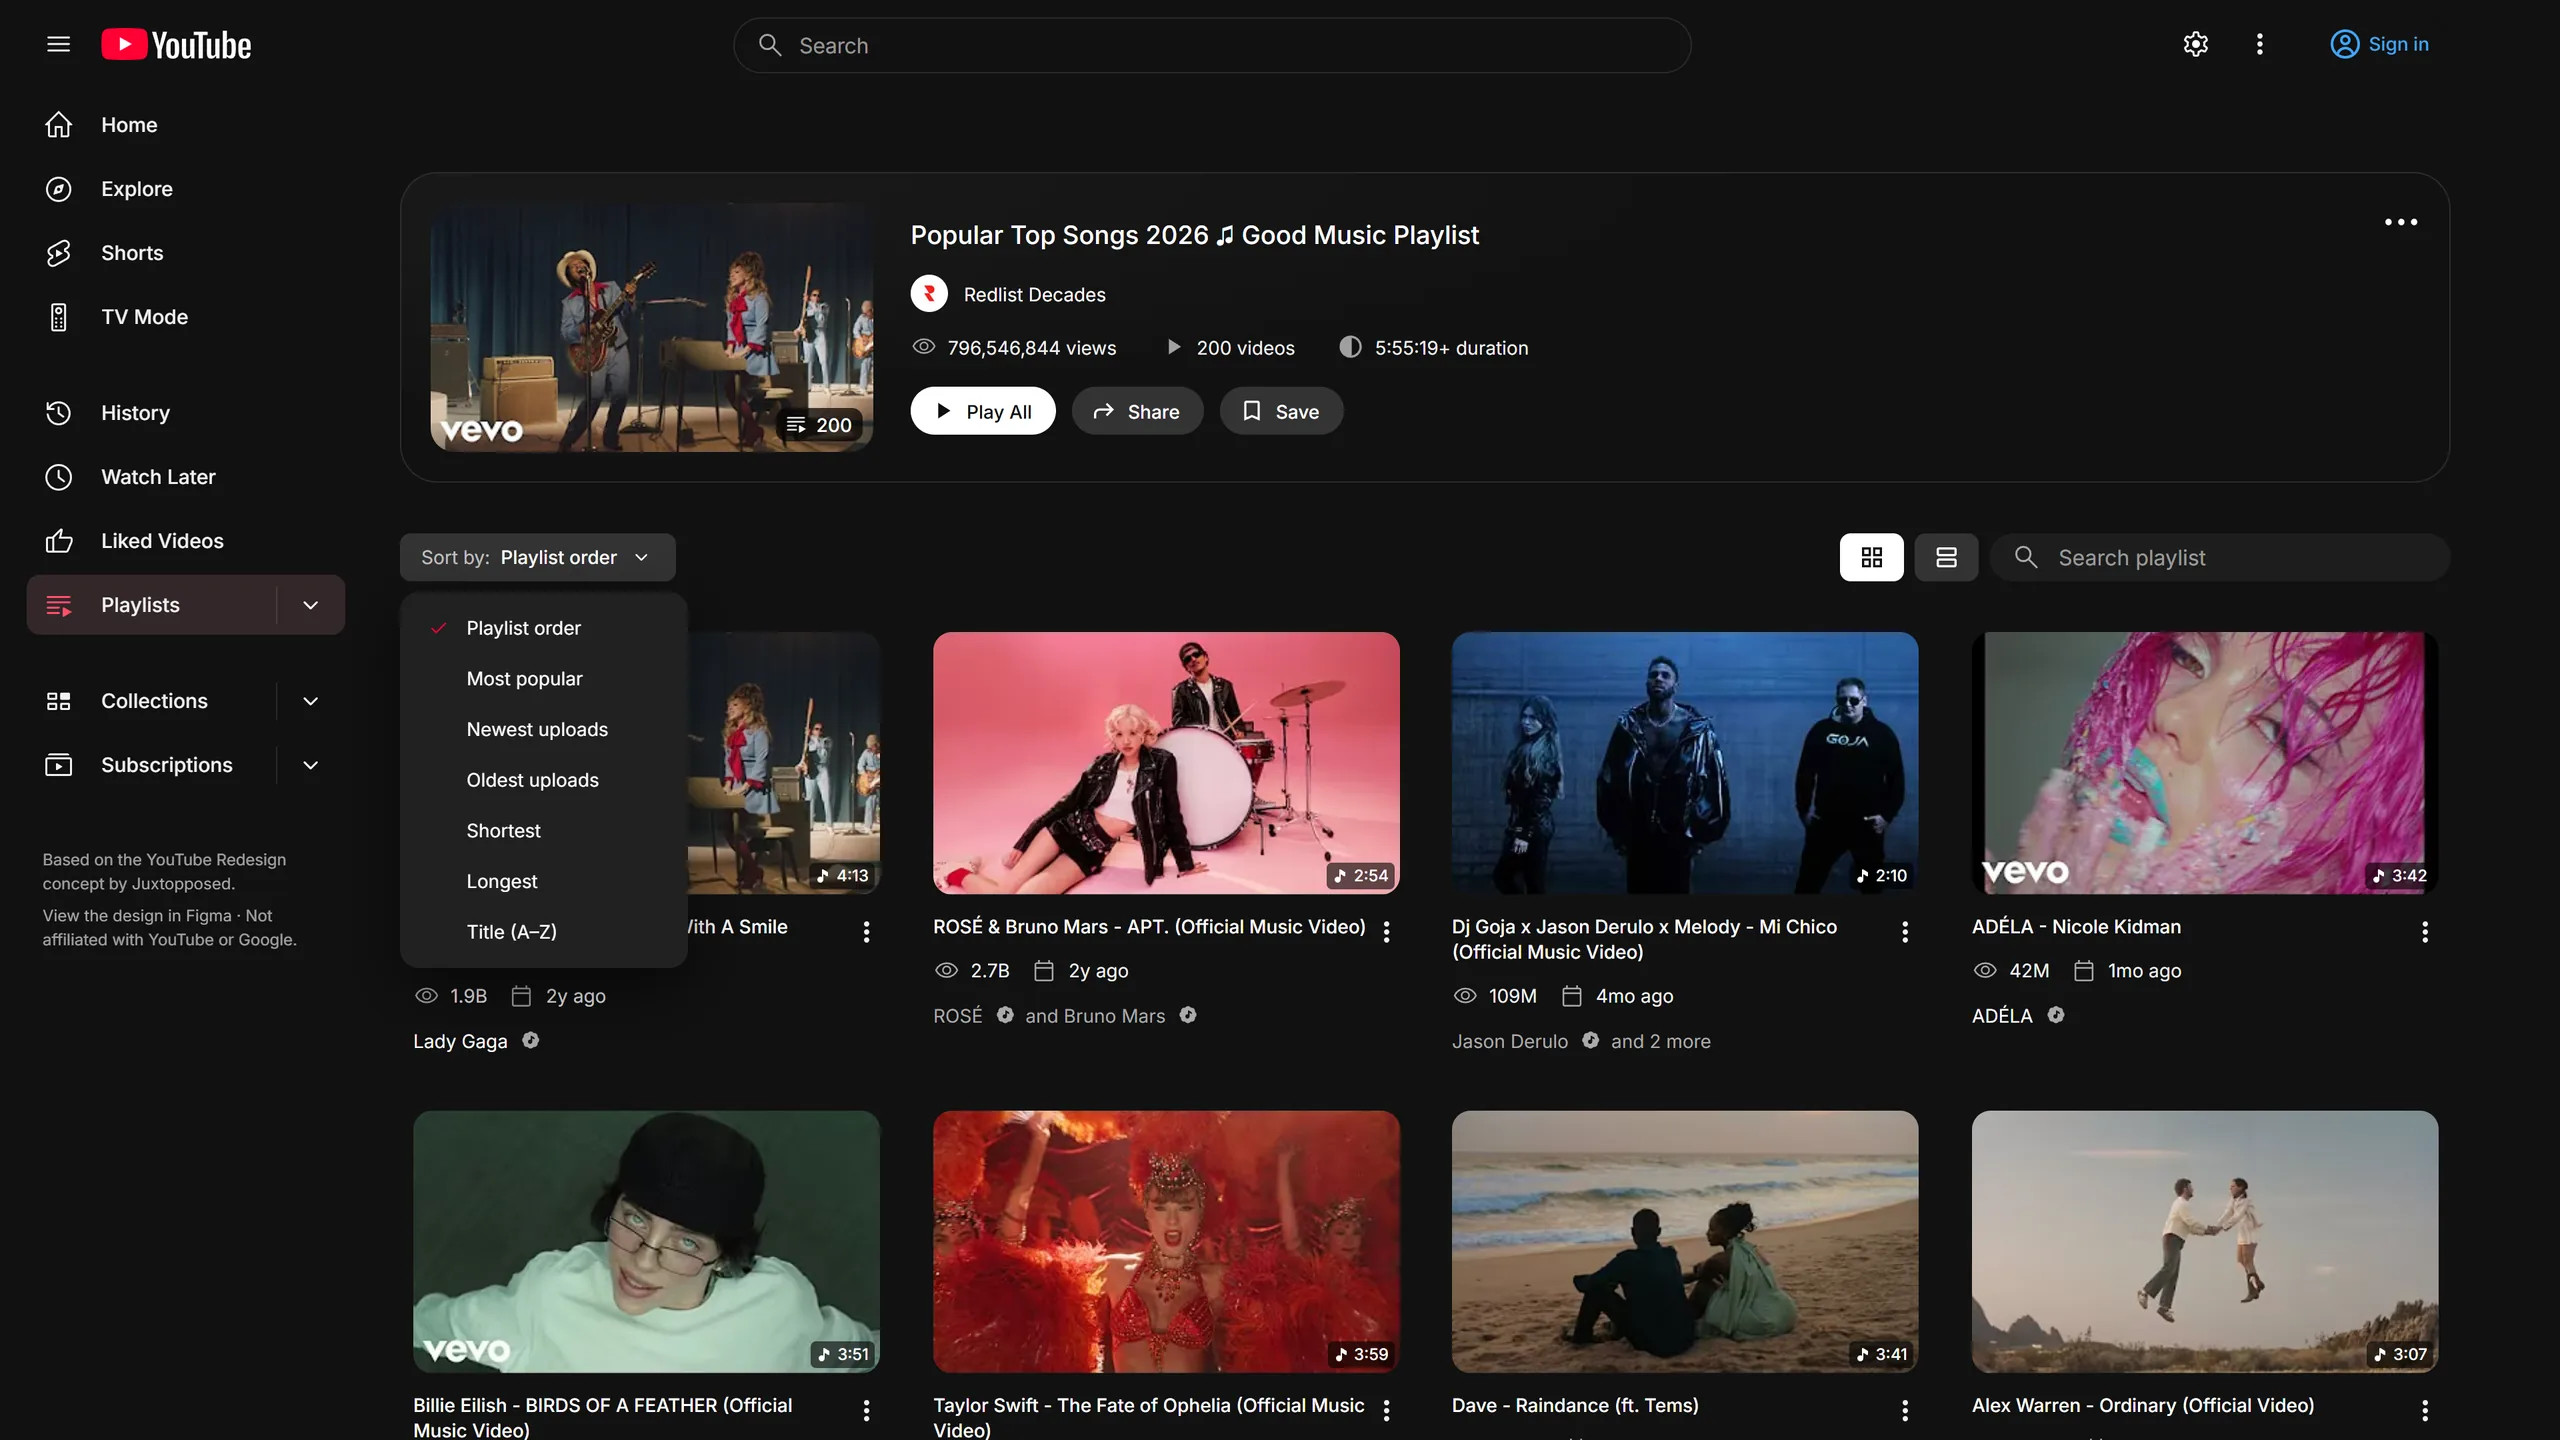Select Shortest sort option

[x=544, y=831]
